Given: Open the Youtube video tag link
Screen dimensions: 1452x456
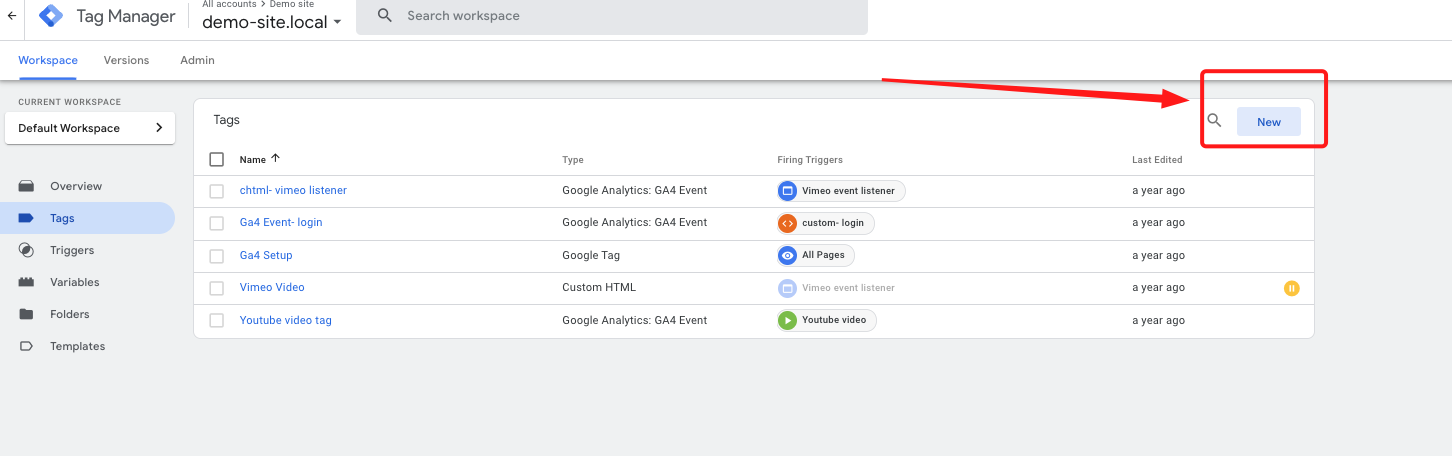Looking at the screenshot, I should (x=286, y=320).
